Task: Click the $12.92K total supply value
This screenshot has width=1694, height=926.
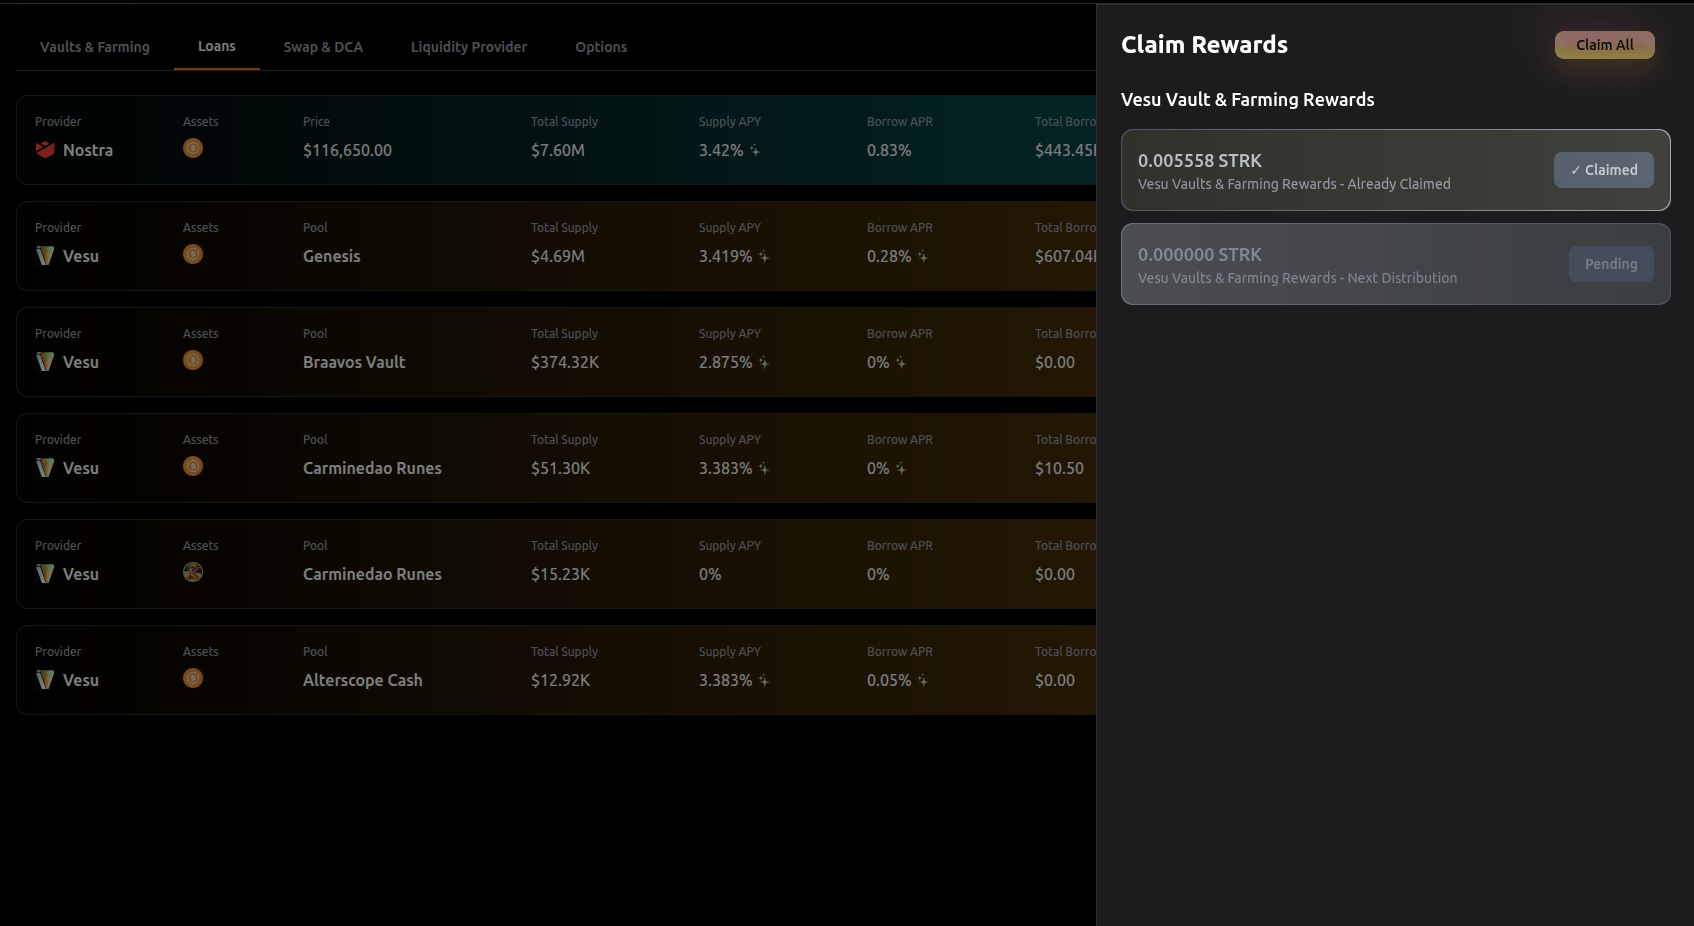Action: pos(561,680)
